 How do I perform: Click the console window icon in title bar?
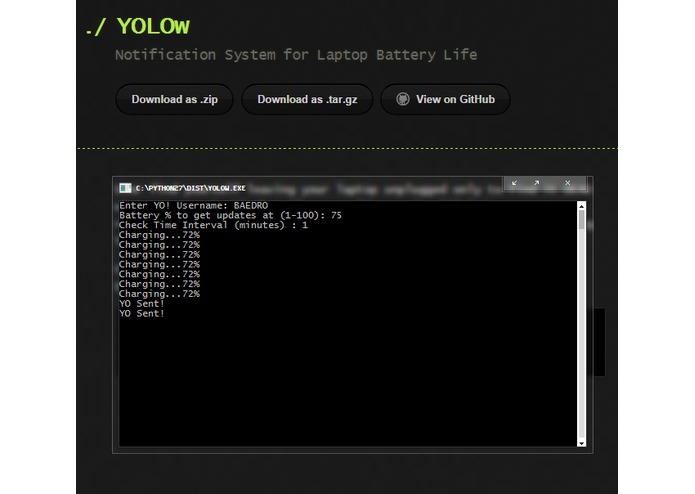pos(125,188)
